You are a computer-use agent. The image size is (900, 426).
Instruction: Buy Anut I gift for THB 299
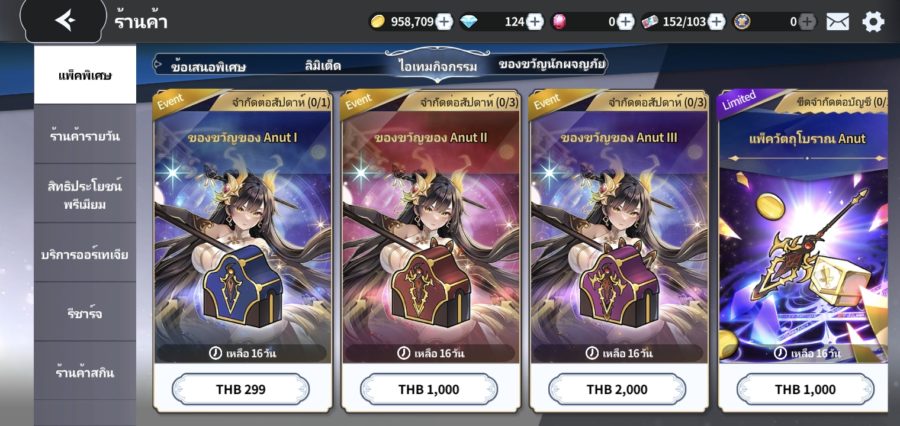click(240, 389)
